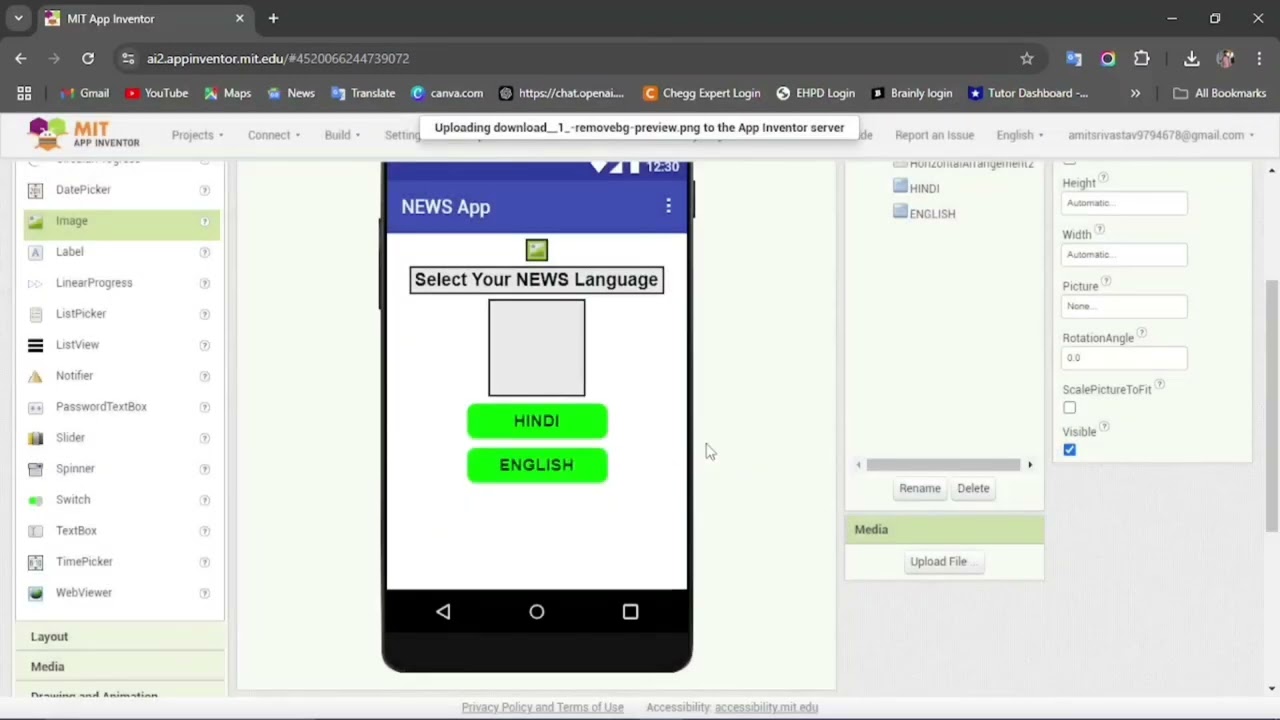Reload the browser page
The width and height of the screenshot is (1280, 720).
[88, 59]
